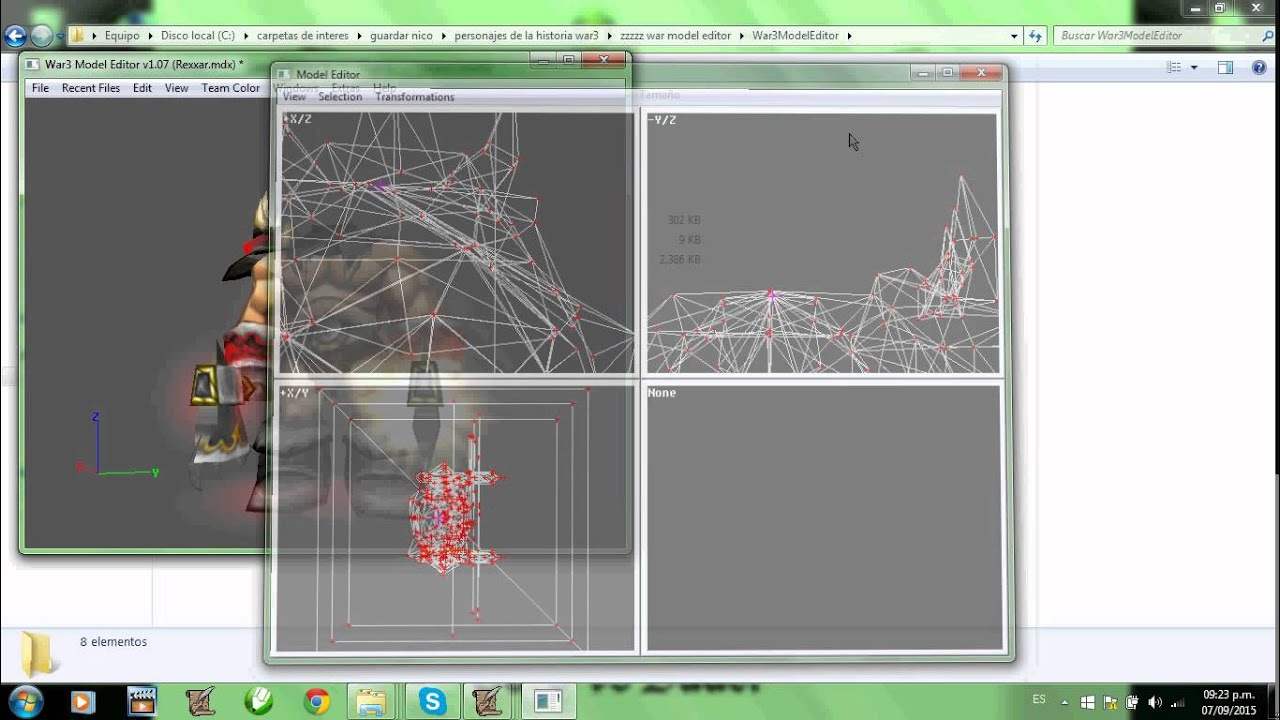Image resolution: width=1280 pixels, height=720 pixels.
Task: Click the Explorer forward arrow button
Action: click(41, 36)
